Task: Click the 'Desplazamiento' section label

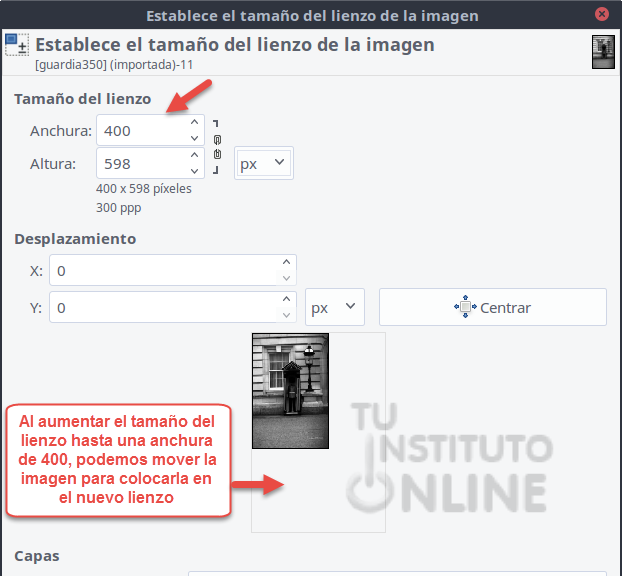Action: pyautogui.click(x=75, y=239)
